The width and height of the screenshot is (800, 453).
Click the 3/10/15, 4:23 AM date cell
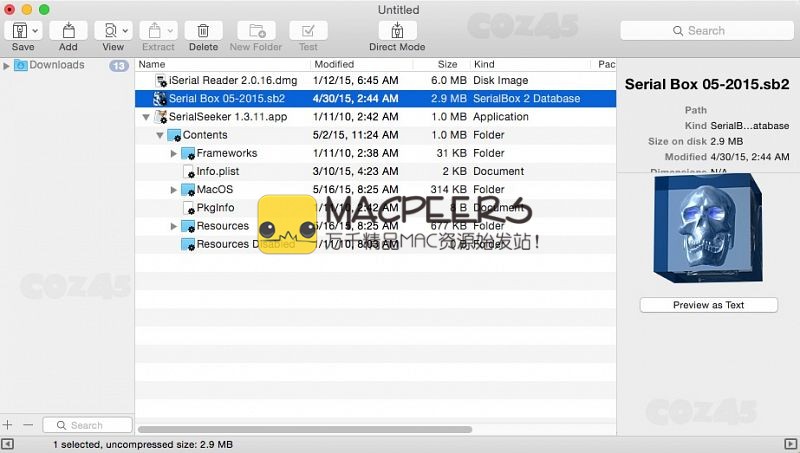click(356, 171)
